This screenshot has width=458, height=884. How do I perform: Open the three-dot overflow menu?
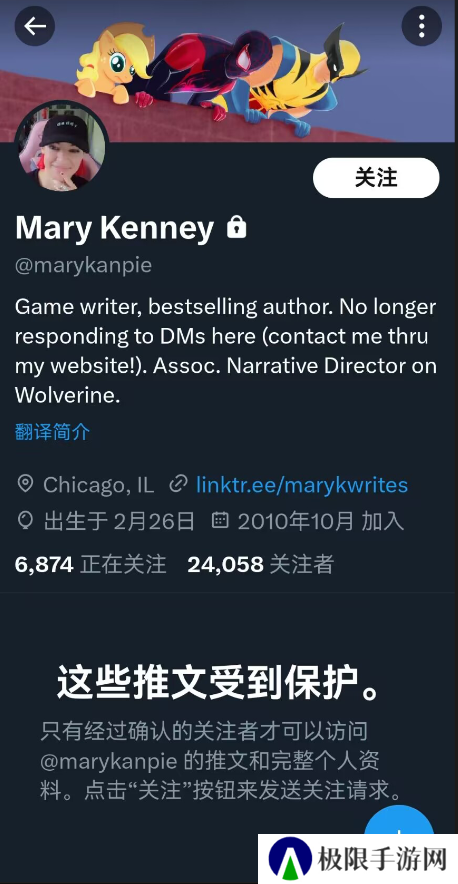point(421,26)
